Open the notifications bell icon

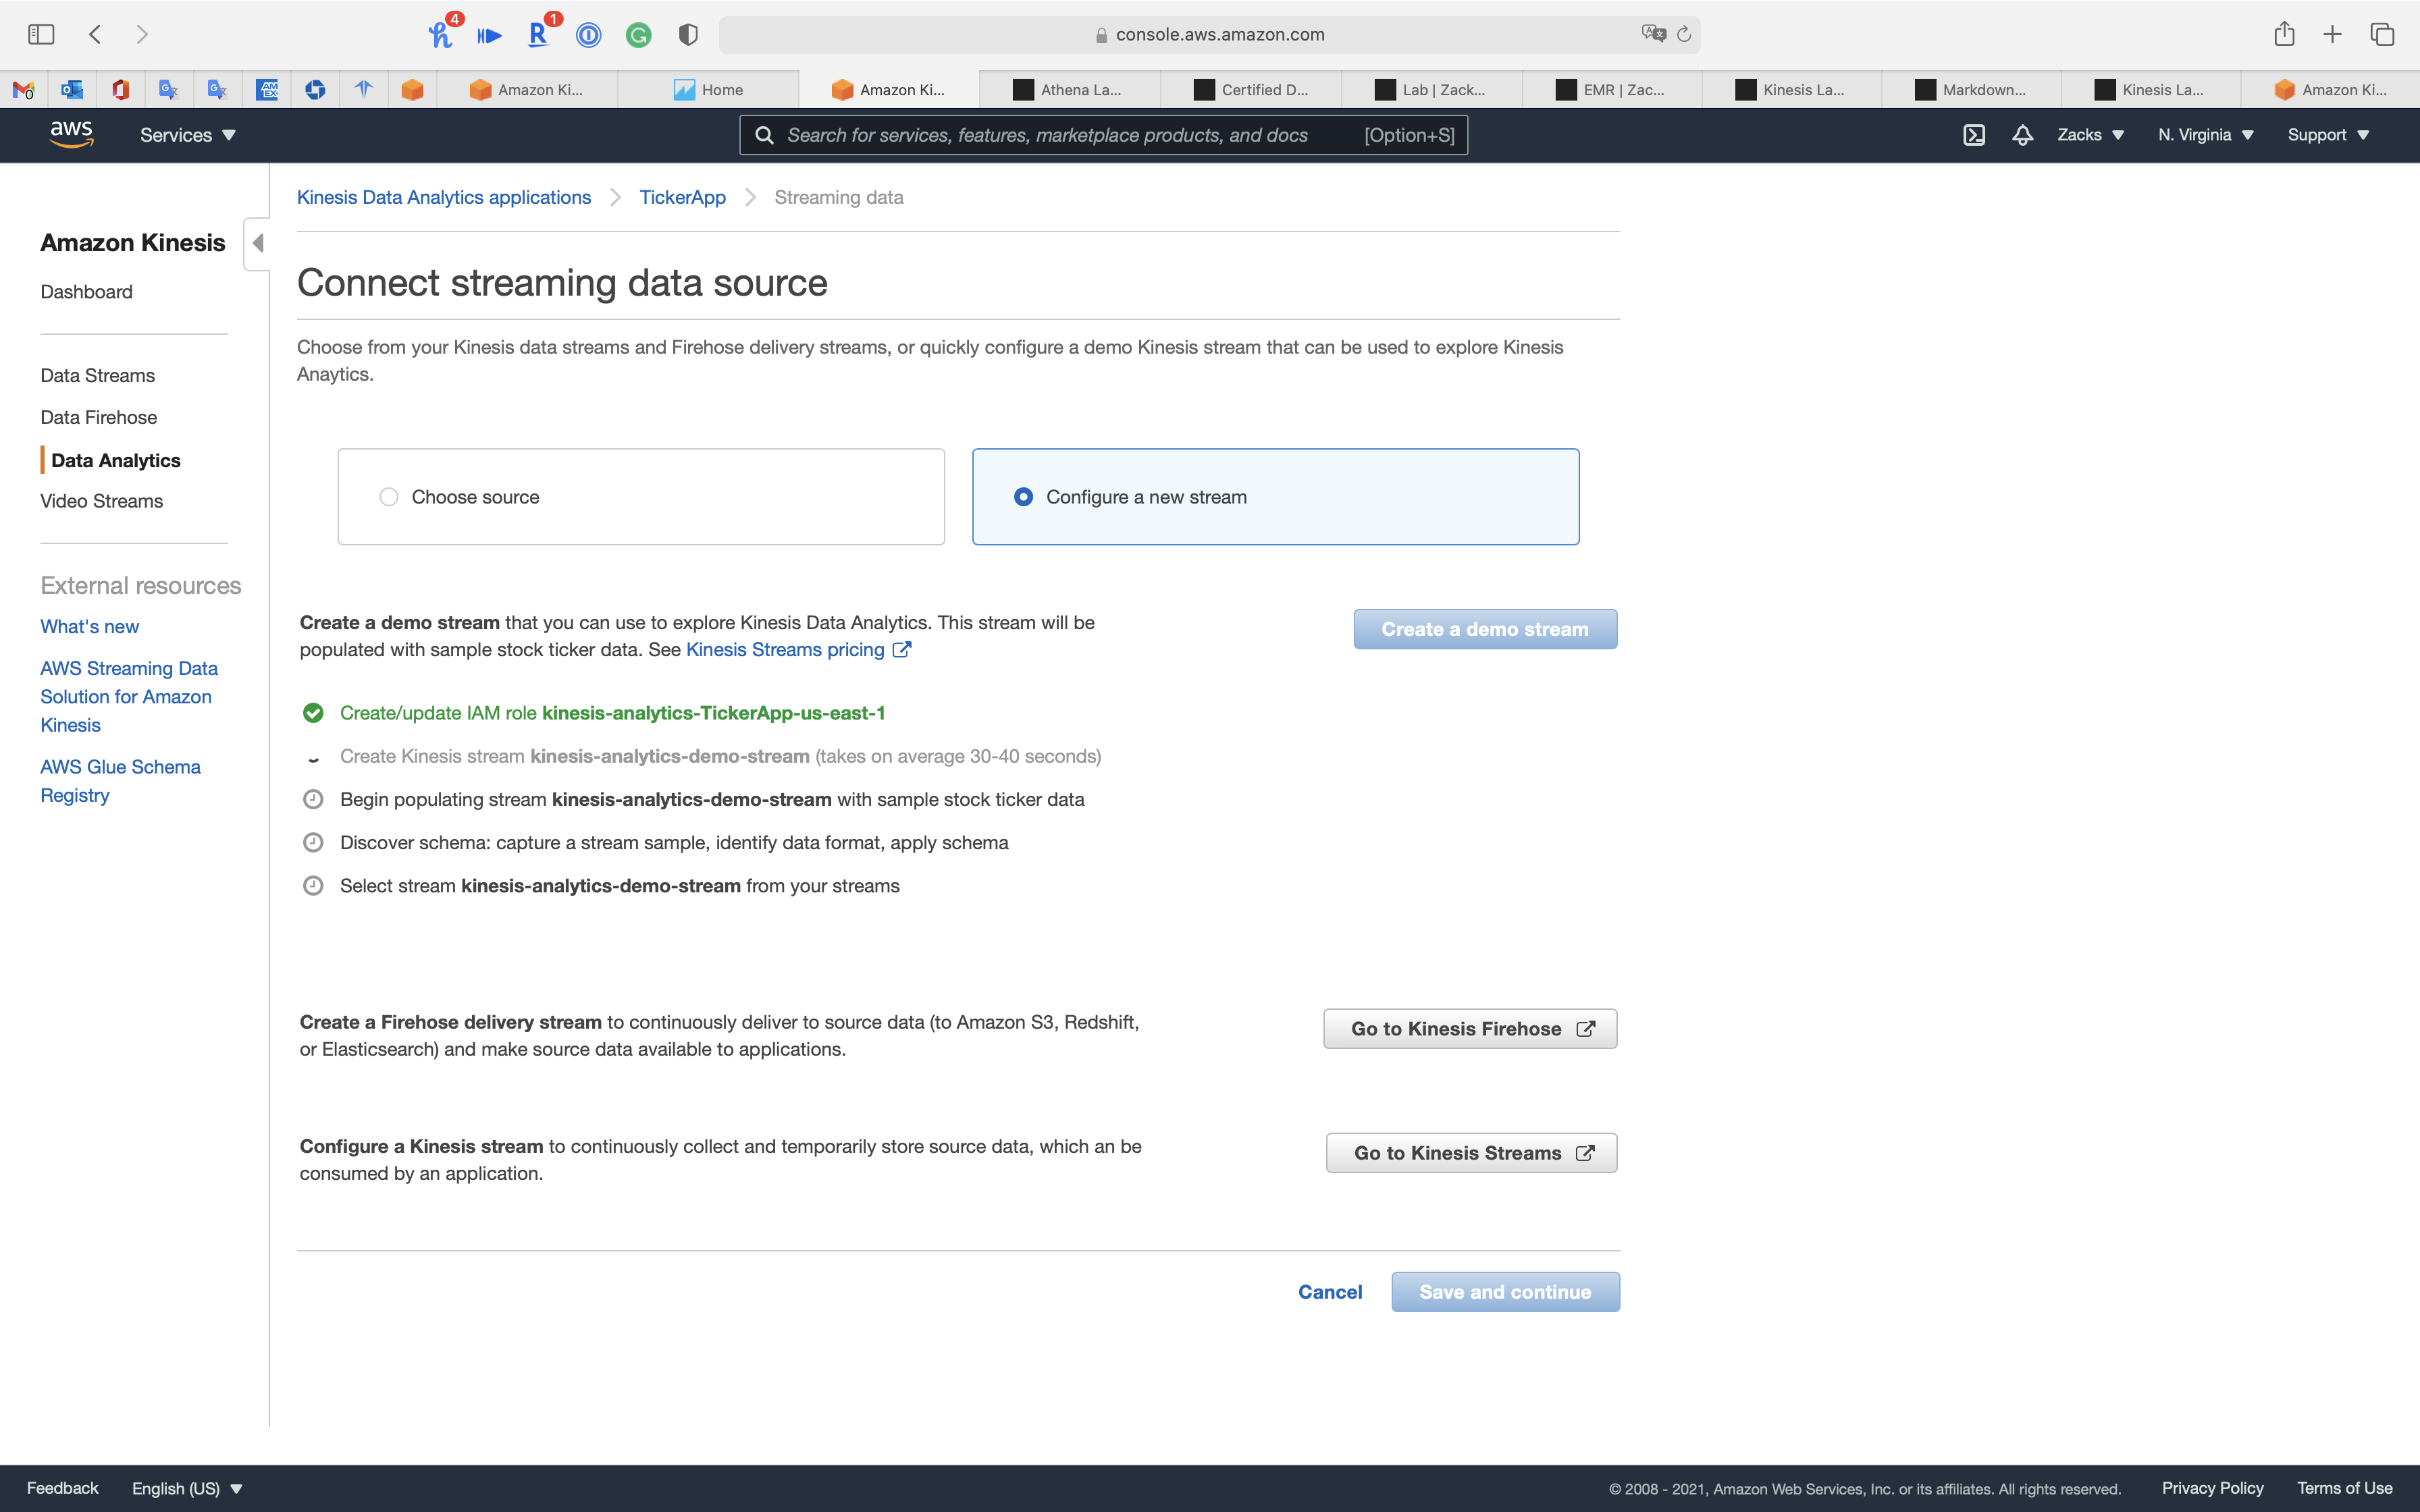2022,135
